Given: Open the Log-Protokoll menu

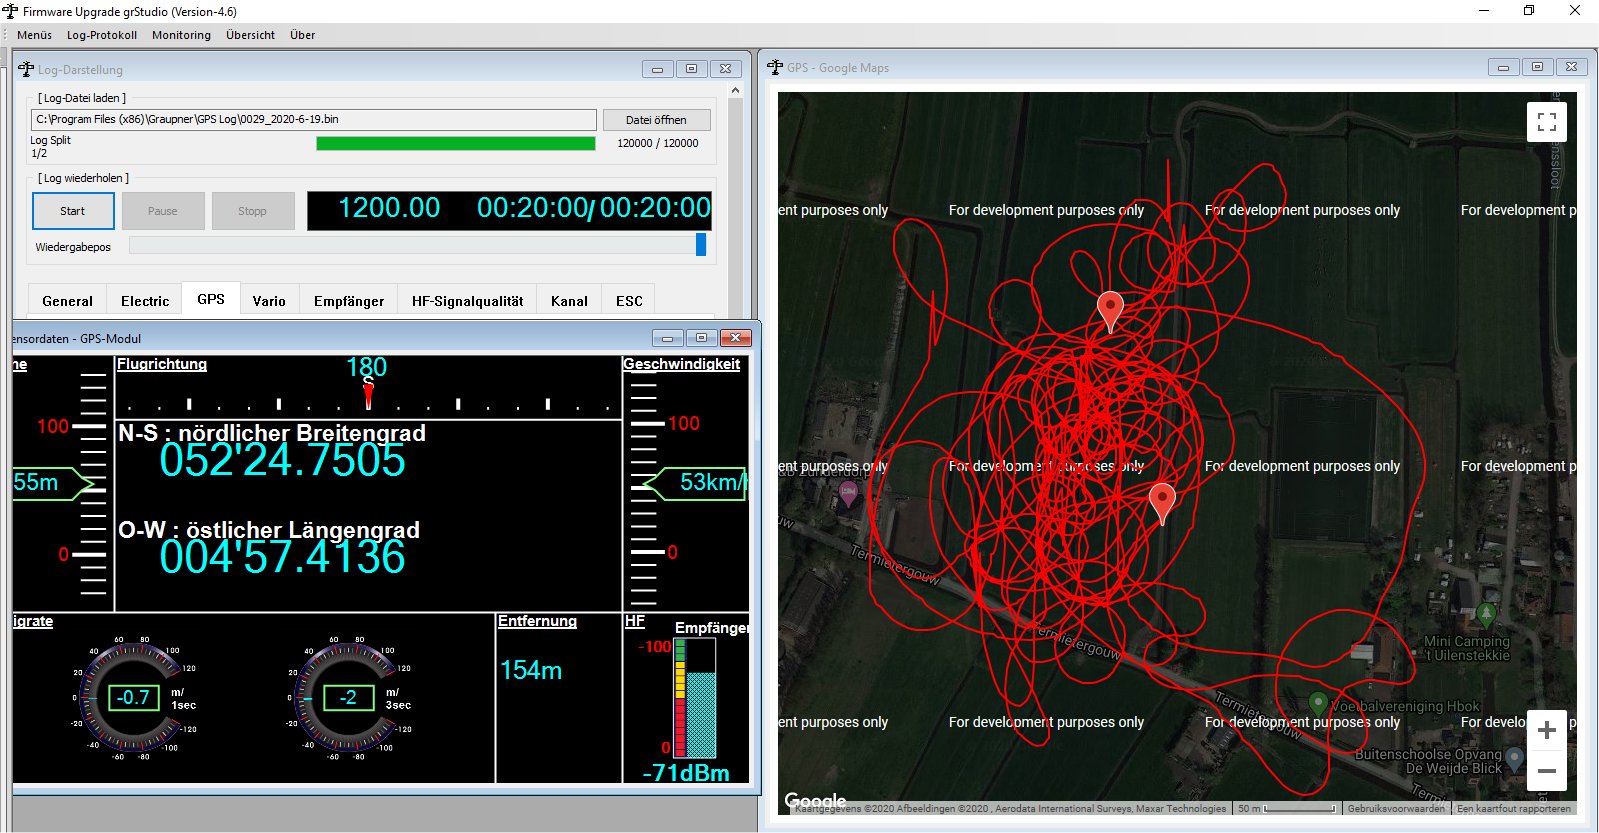Looking at the screenshot, I should tap(102, 35).
